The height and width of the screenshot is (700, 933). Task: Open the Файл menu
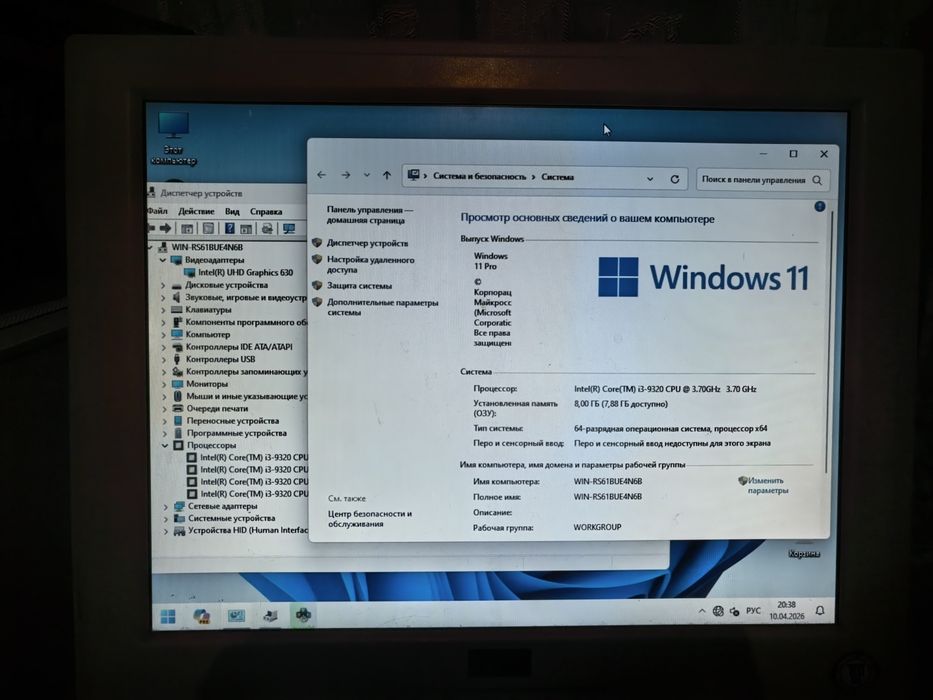(158, 211)
